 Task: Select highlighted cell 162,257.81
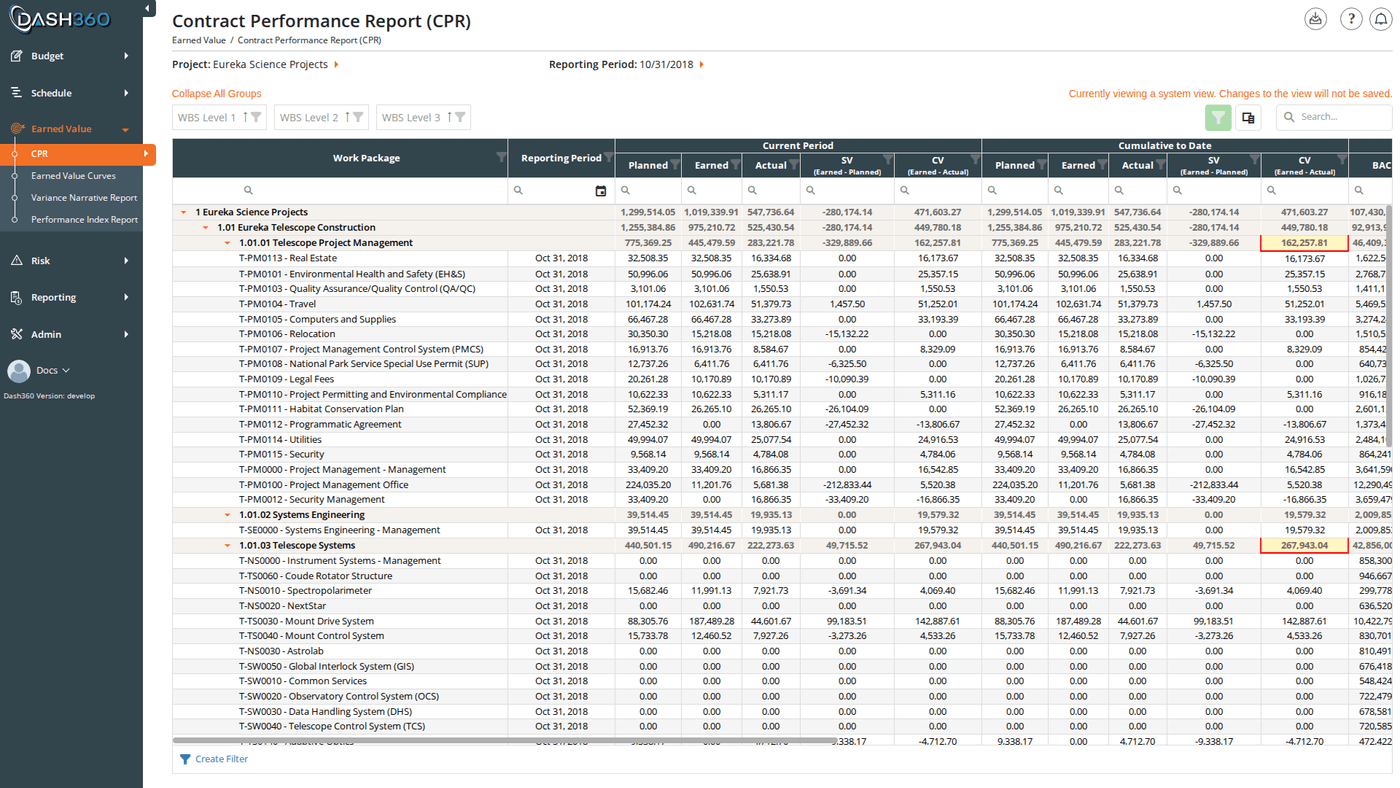point(1304,243)
